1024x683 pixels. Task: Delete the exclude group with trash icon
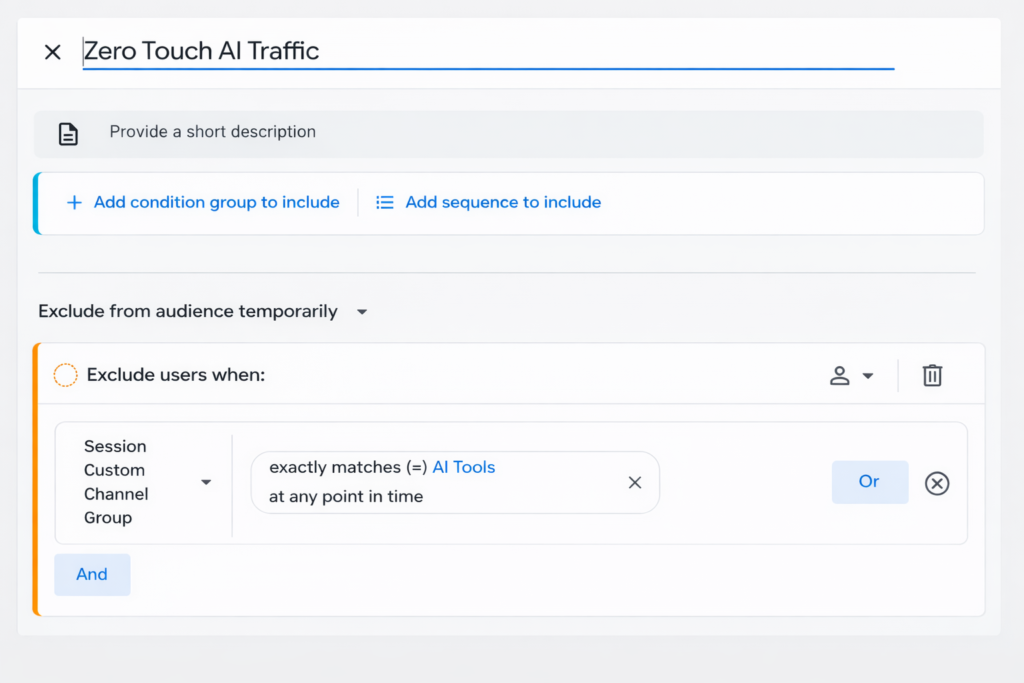pyautogui.click(x=932, y=376)
